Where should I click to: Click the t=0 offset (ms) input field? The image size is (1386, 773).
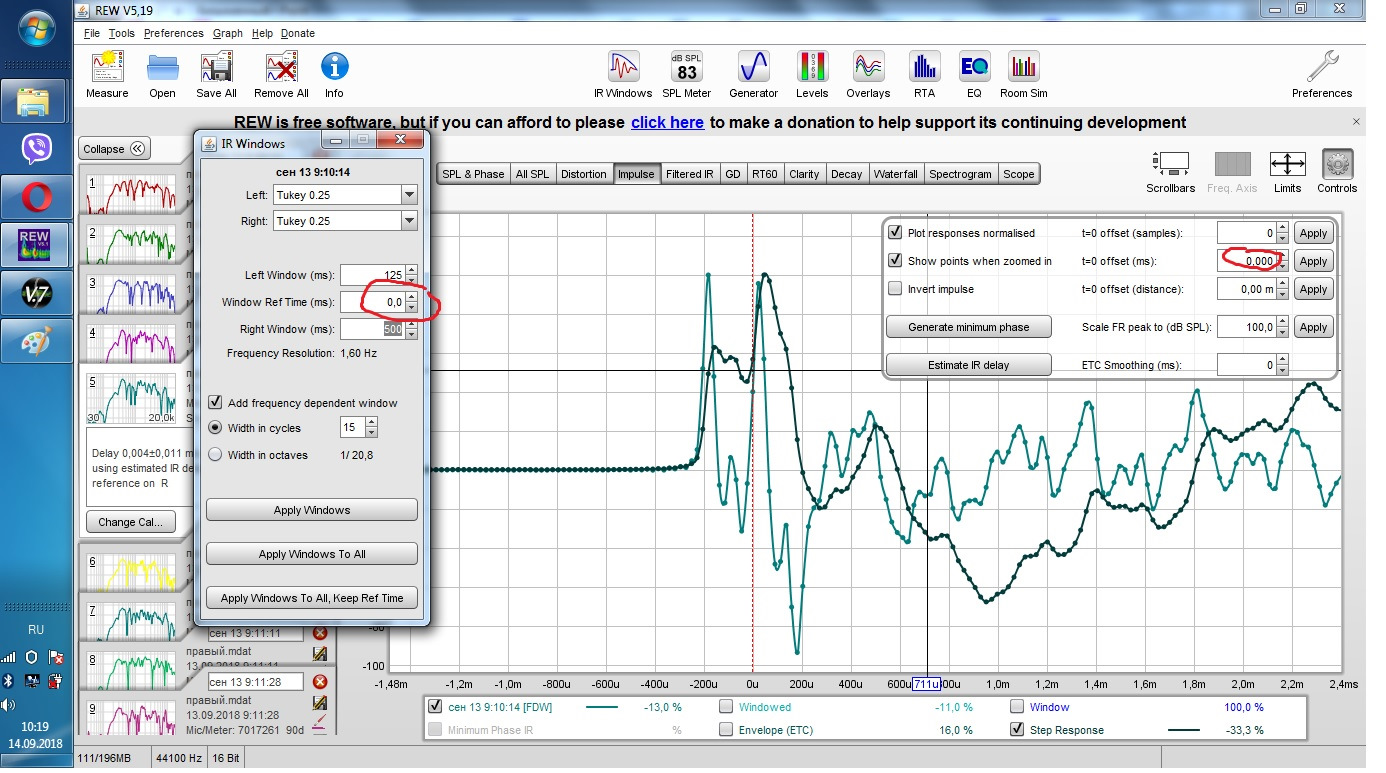point(1246,261)
